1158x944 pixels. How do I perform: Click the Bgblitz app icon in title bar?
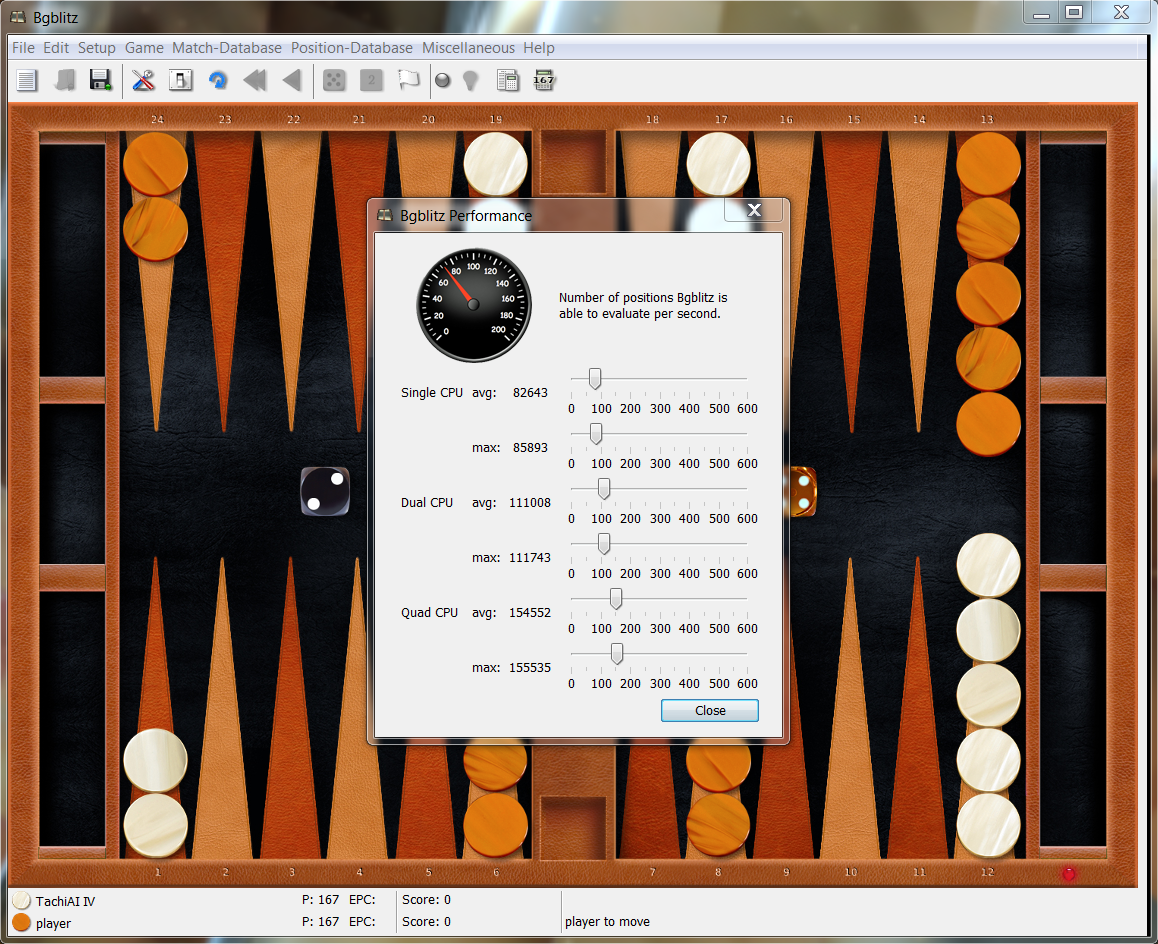pyautogui.click(x=17, y=17)
